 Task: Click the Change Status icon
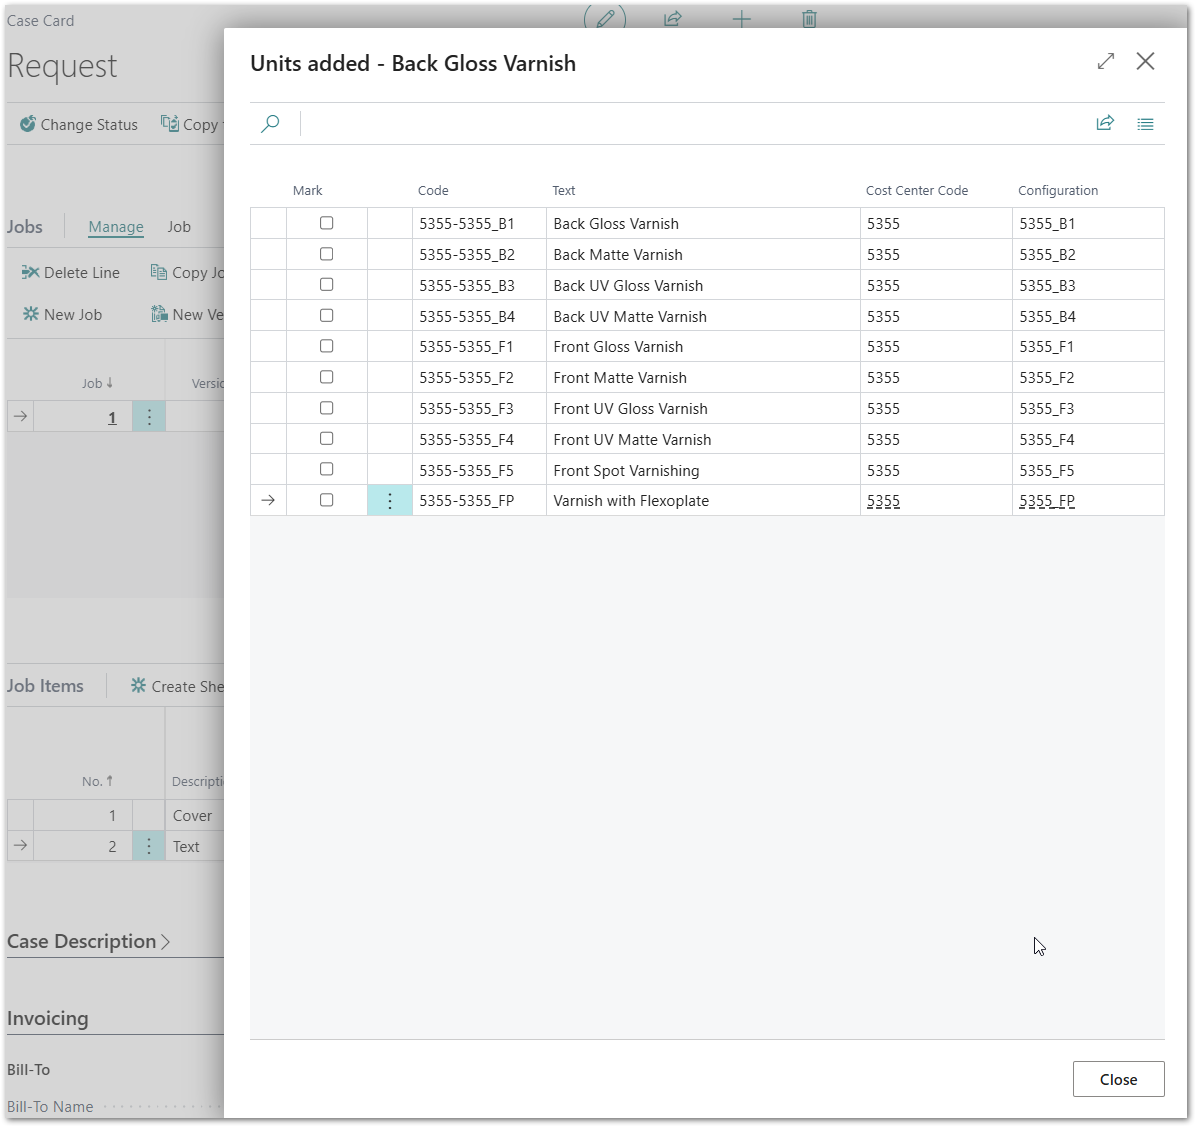click(28, 125)
